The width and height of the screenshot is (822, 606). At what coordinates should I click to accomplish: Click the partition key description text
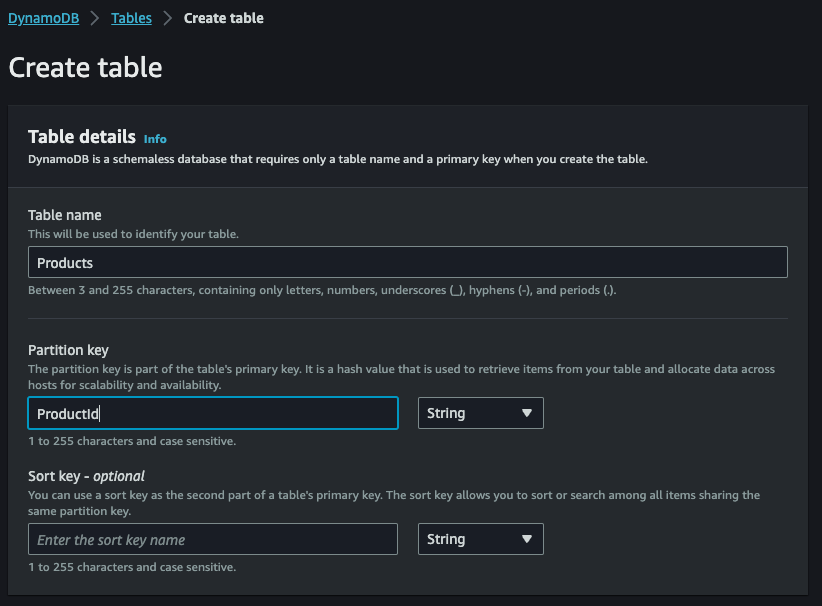tap(401, 377)
